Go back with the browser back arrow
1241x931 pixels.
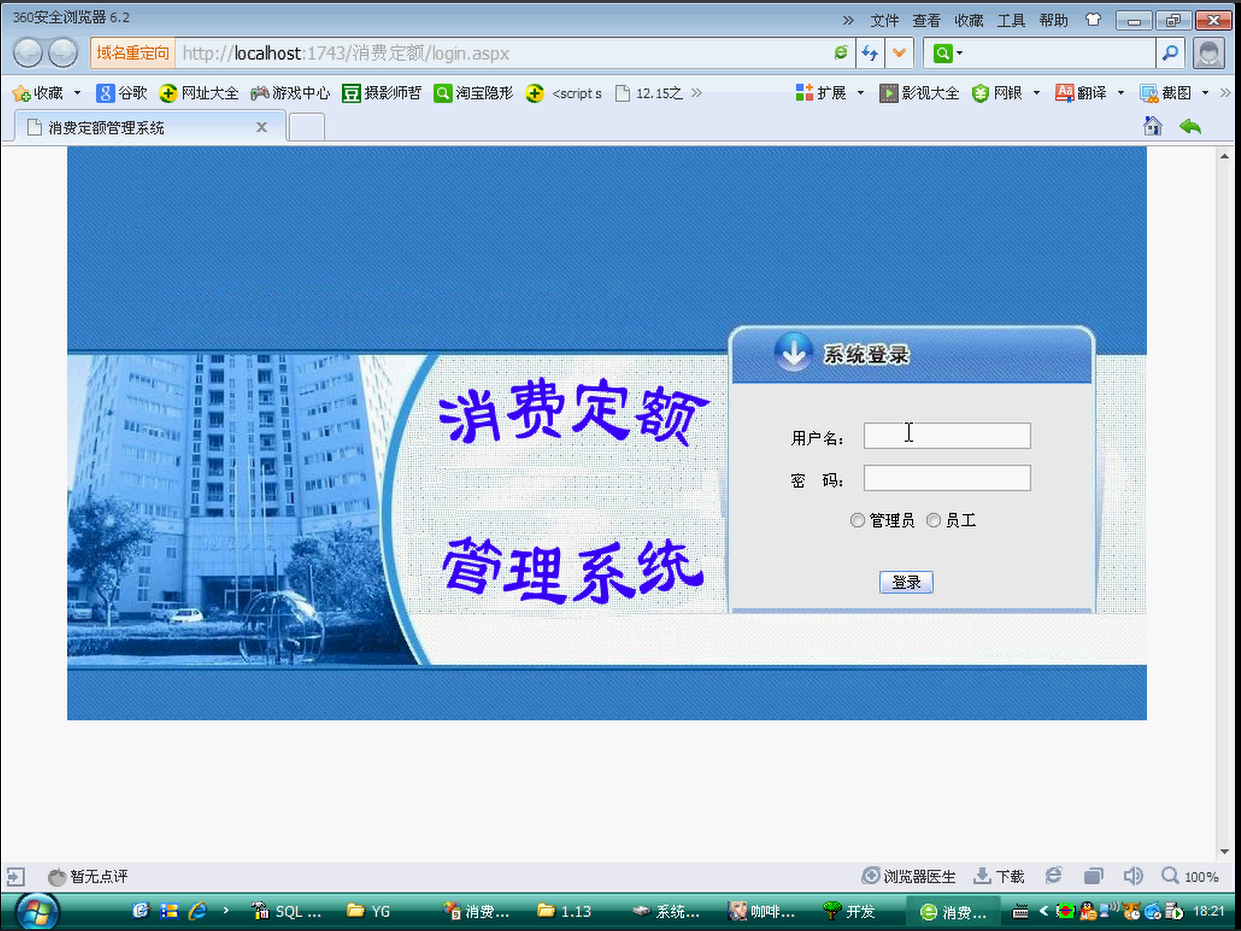click(x=28, y=53)
